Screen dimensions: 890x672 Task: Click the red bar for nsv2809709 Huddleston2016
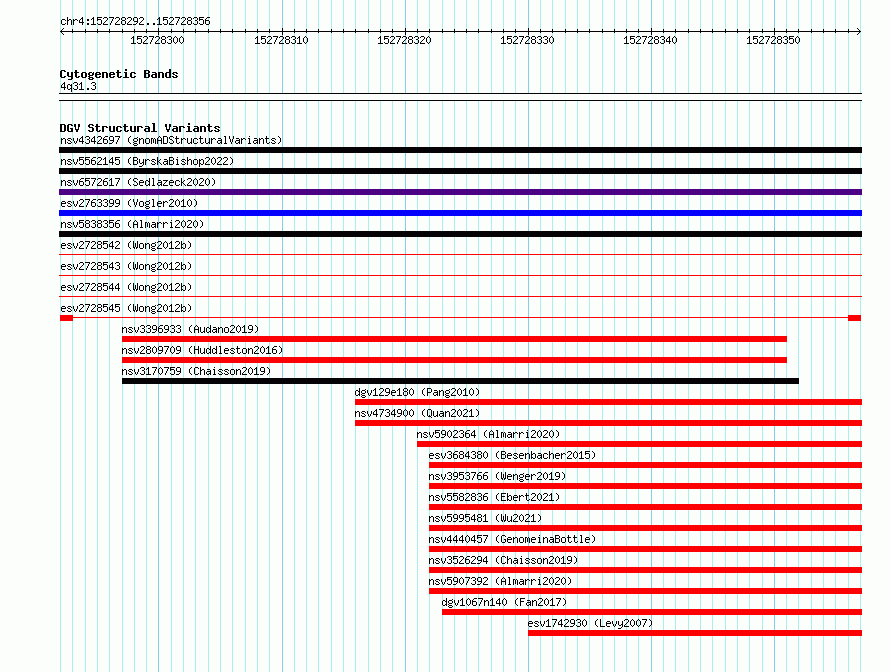pos(454,360)
